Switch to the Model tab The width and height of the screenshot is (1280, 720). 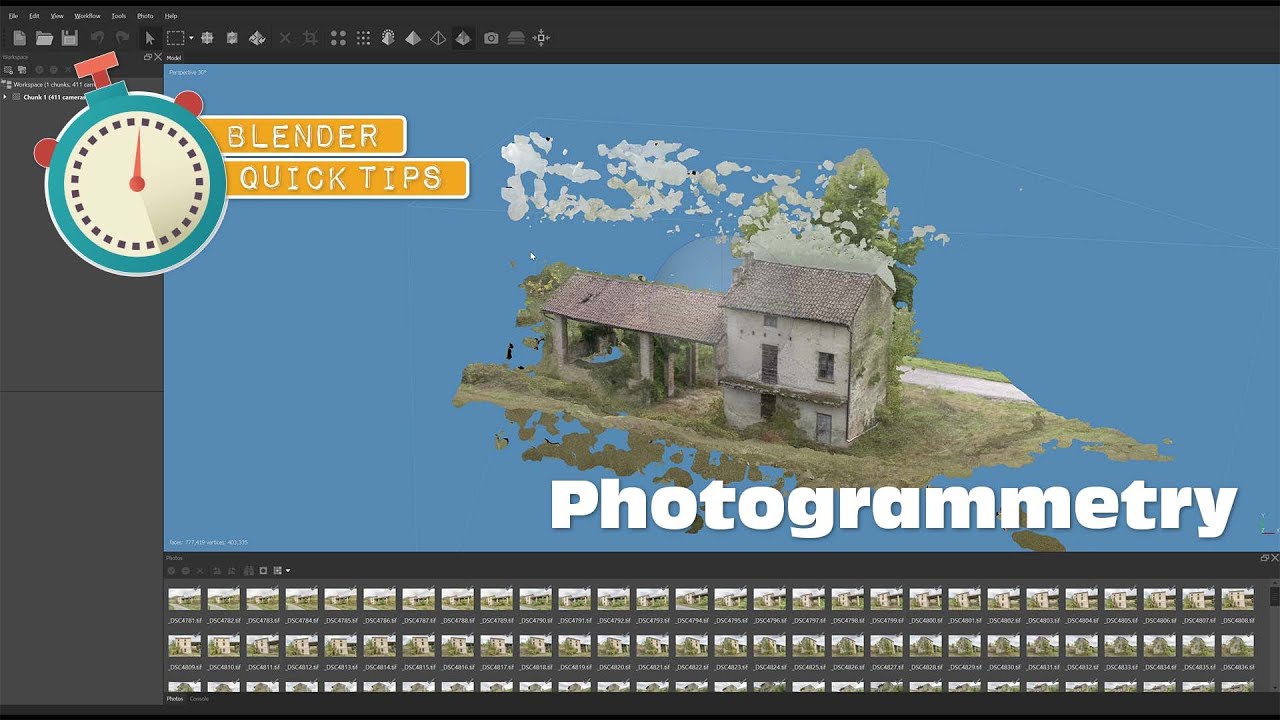tap(173, 58)
